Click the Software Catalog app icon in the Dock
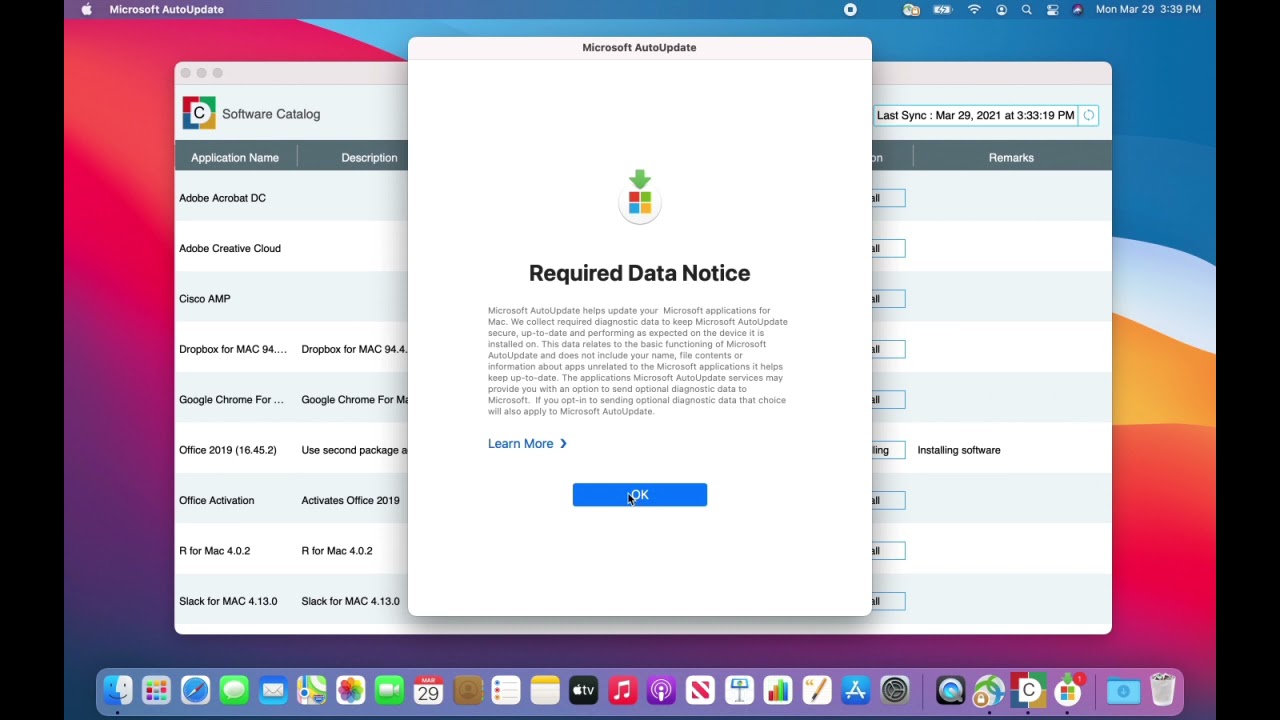The image size is (1280, 720). [1028, 690]
